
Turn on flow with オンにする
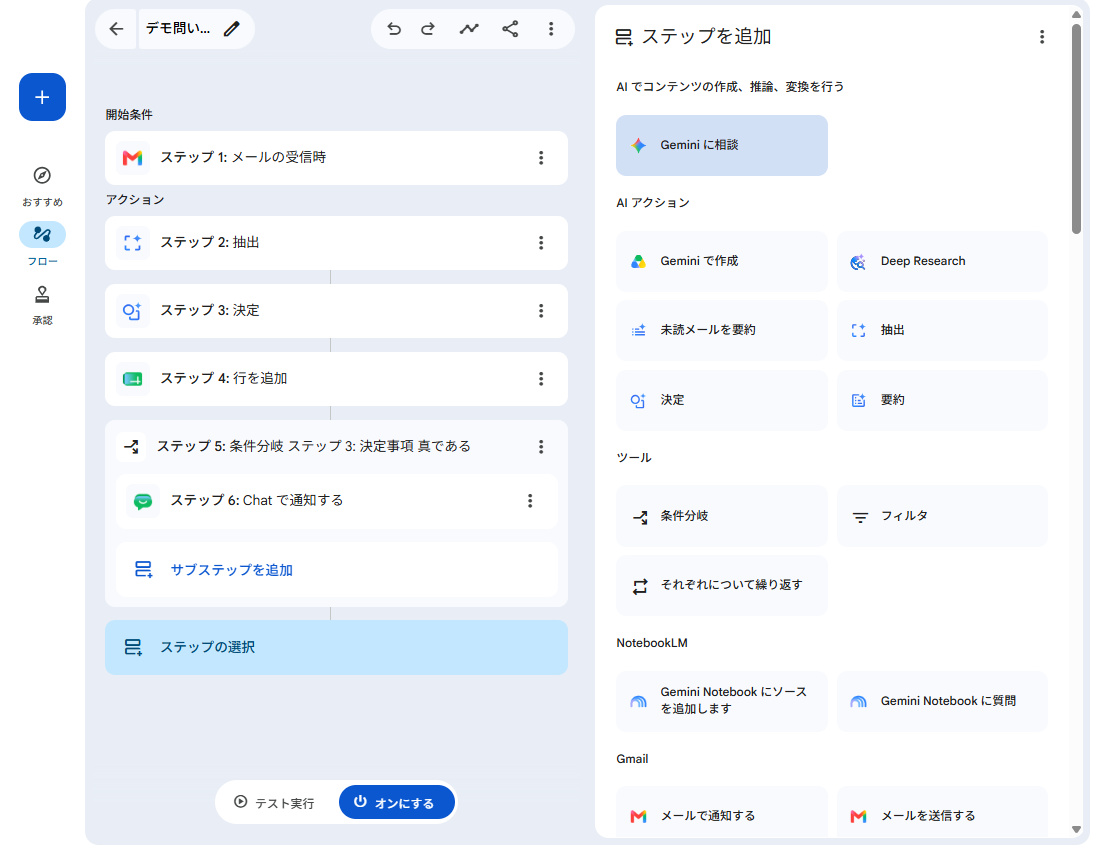[396, 803]
